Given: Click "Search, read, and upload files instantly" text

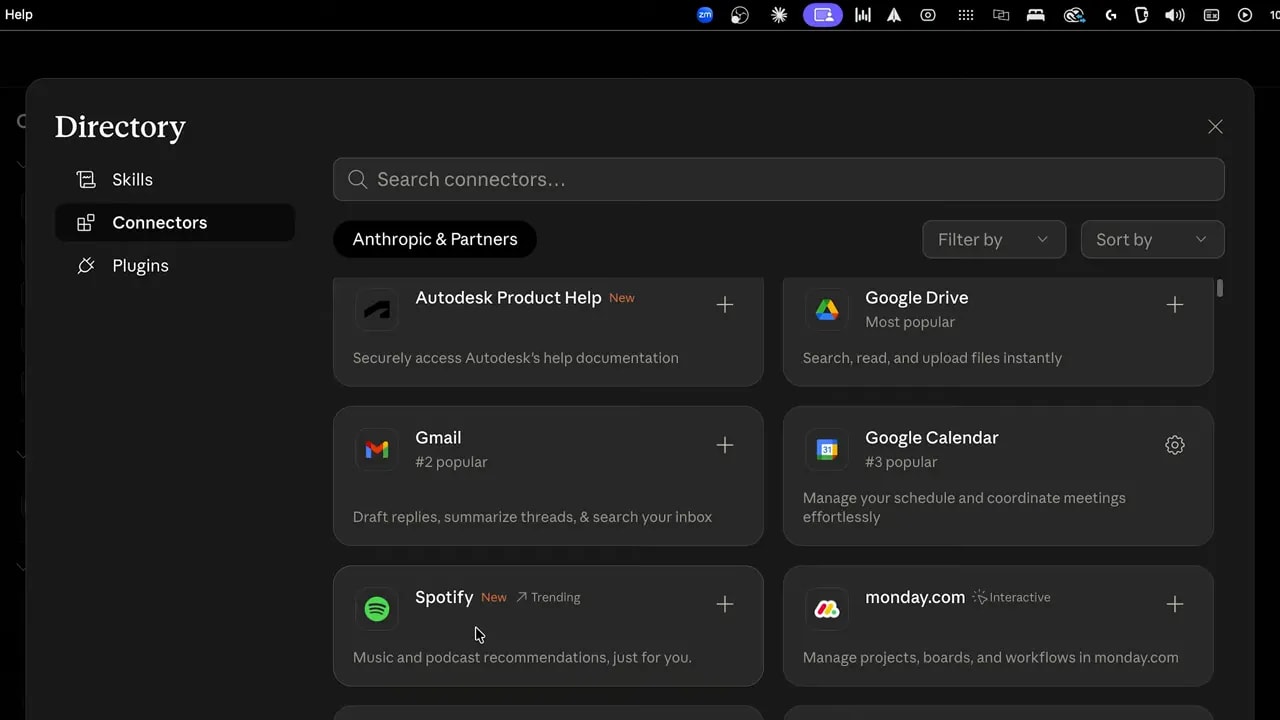Looking at the screenshot, I should (x=932, y=358).
